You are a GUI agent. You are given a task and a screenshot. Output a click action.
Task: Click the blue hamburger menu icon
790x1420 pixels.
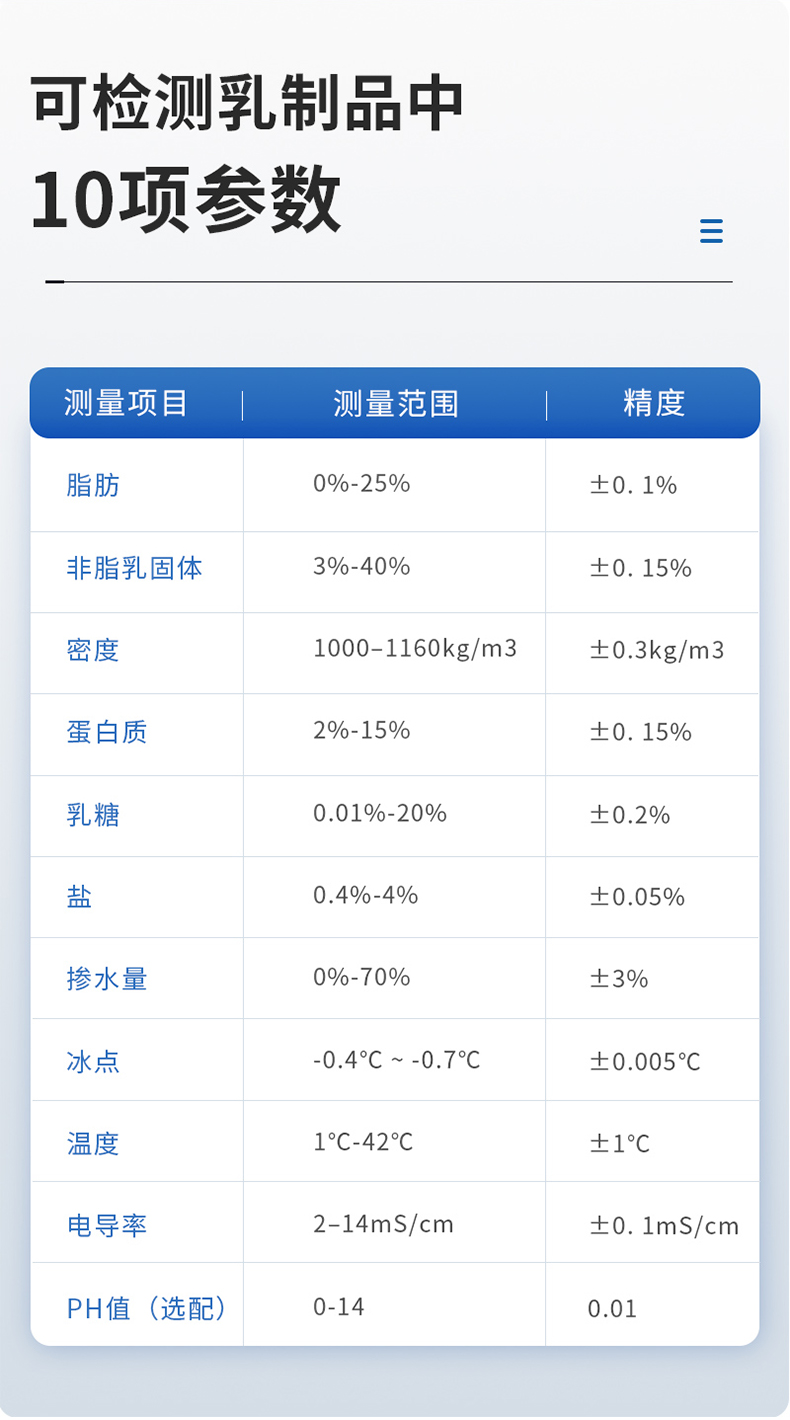coord(711,231)
